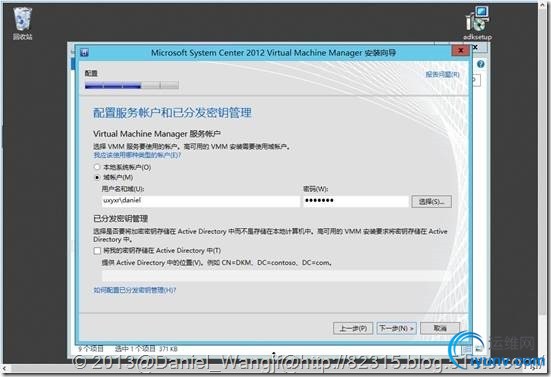Click the Next (N) > button
Viewport: 551px width, 377px height.
point(396,328)
